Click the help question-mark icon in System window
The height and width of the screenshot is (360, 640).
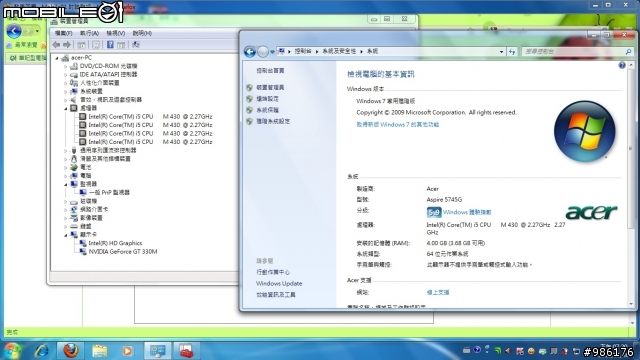622,65
